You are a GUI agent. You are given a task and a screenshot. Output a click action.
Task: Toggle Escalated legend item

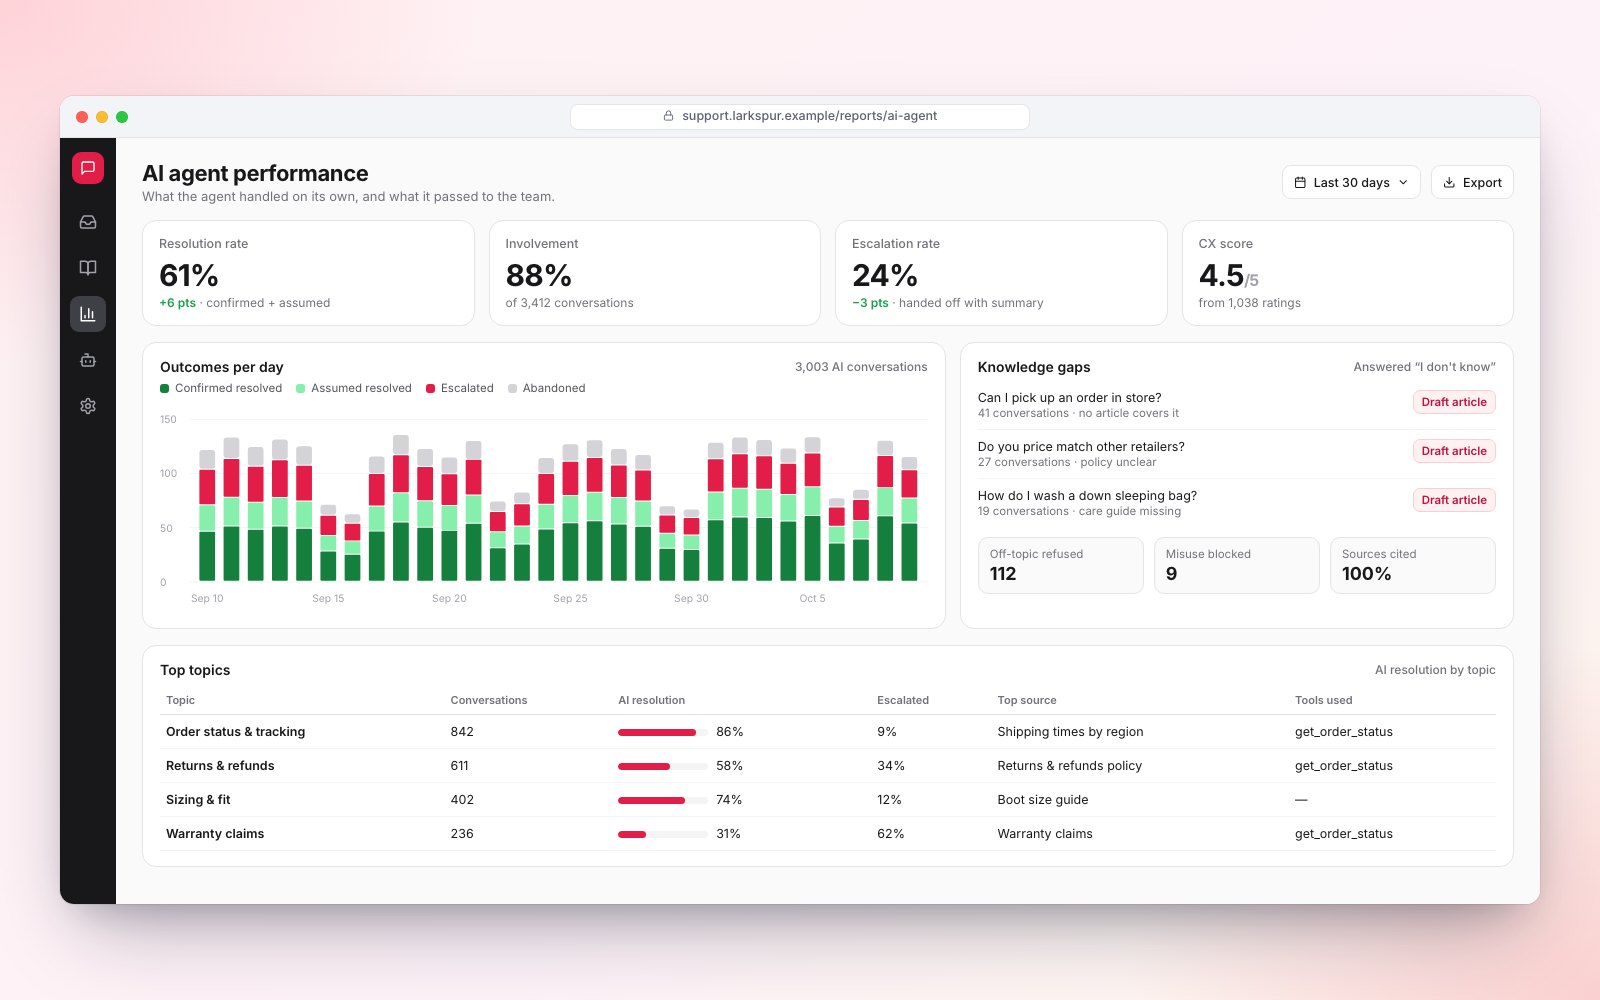pyautogui.click(x=460, y=388)
